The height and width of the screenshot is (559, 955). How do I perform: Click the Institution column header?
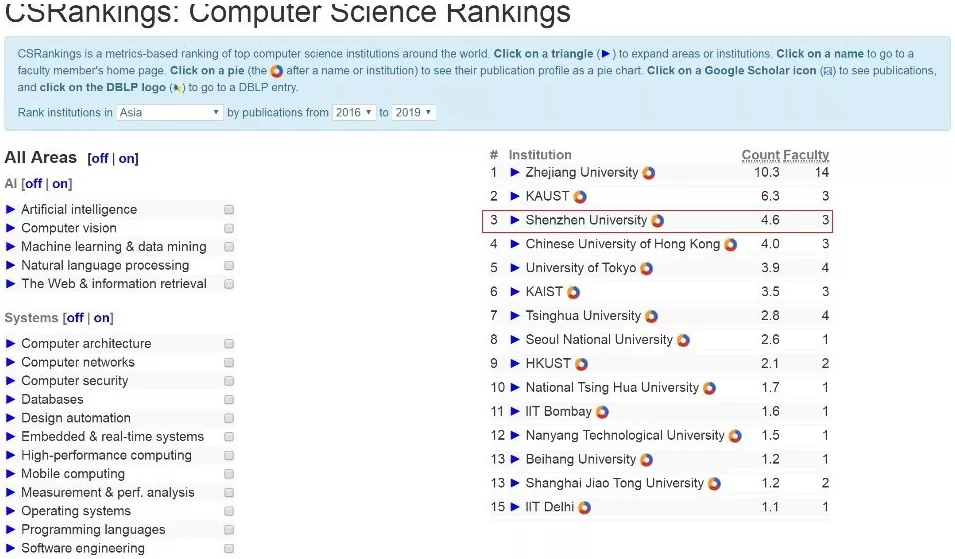pos(540,155)
